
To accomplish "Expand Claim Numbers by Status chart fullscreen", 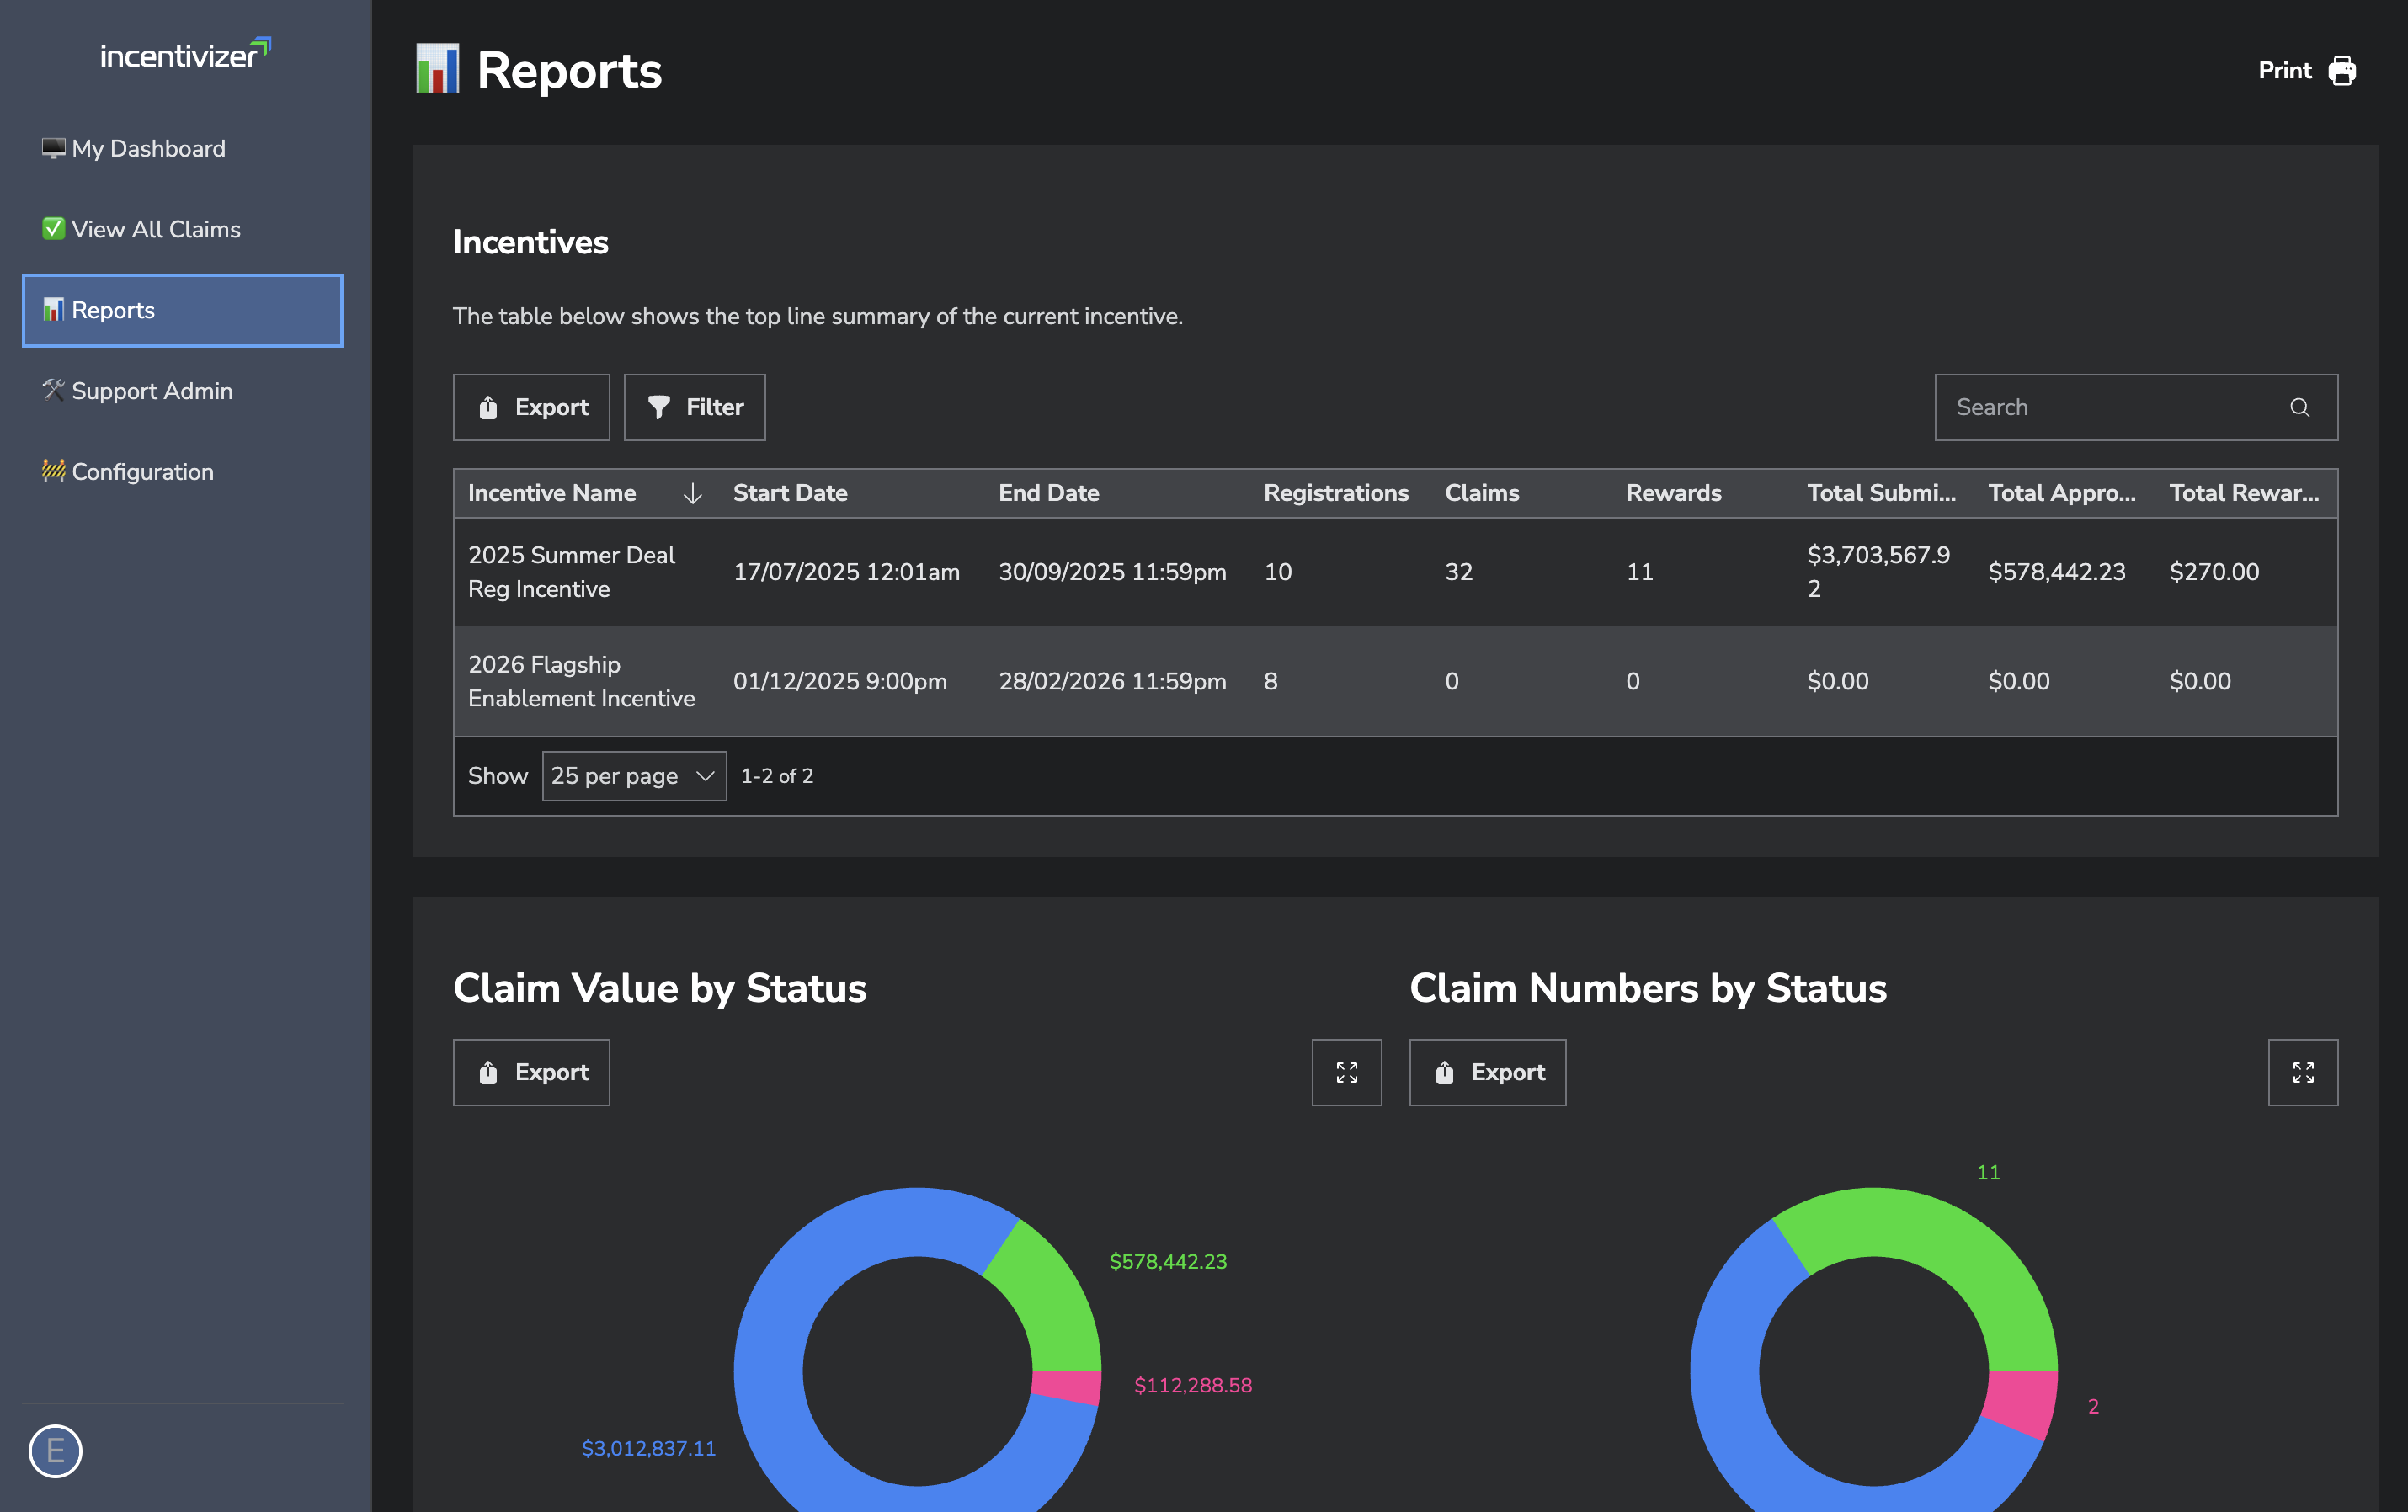I will [x=2302, y=1072].
